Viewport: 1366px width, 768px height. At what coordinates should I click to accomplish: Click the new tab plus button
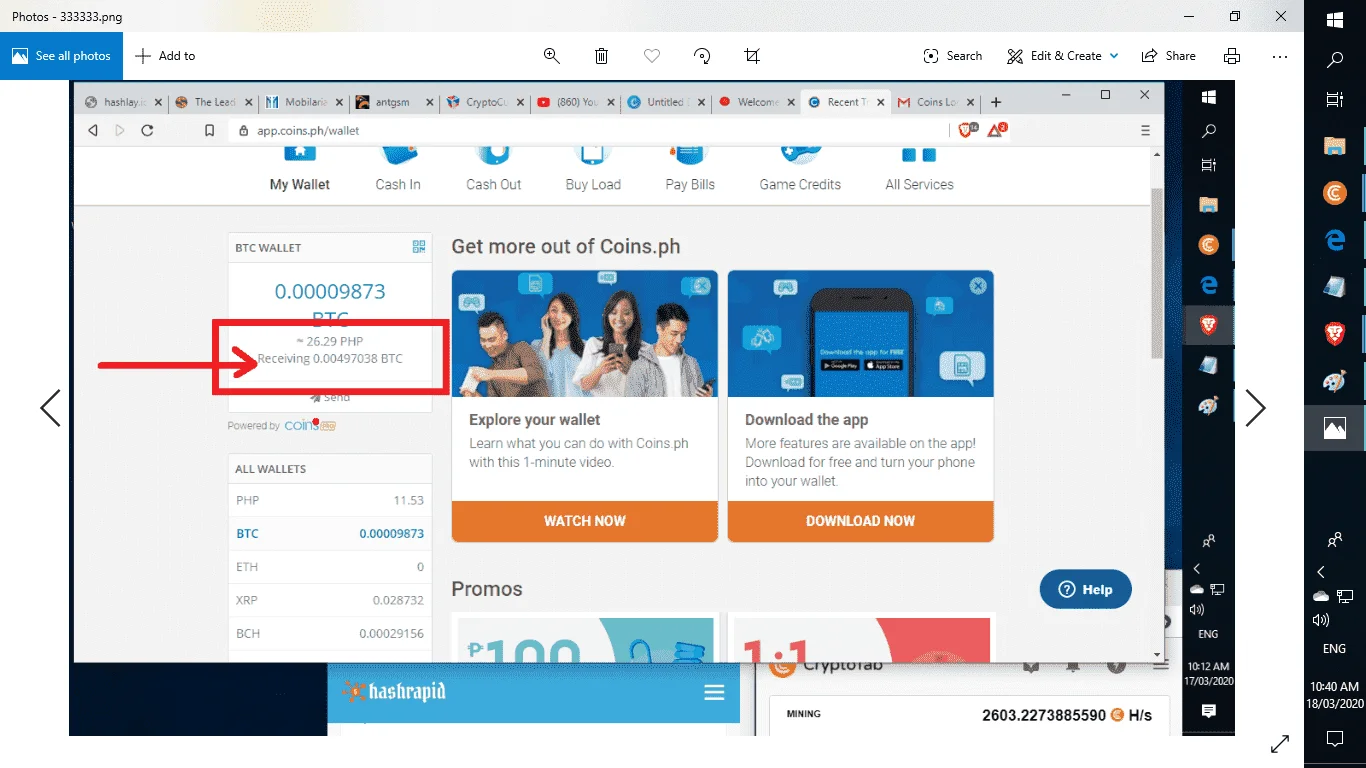[x=995, y=102]
